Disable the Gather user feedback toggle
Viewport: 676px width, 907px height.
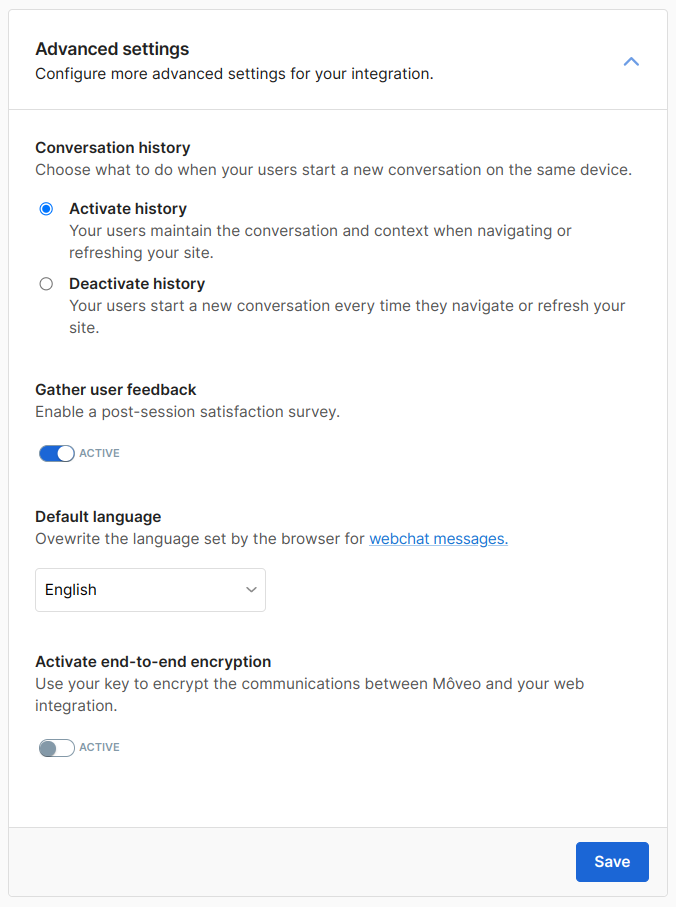point(57,453)
